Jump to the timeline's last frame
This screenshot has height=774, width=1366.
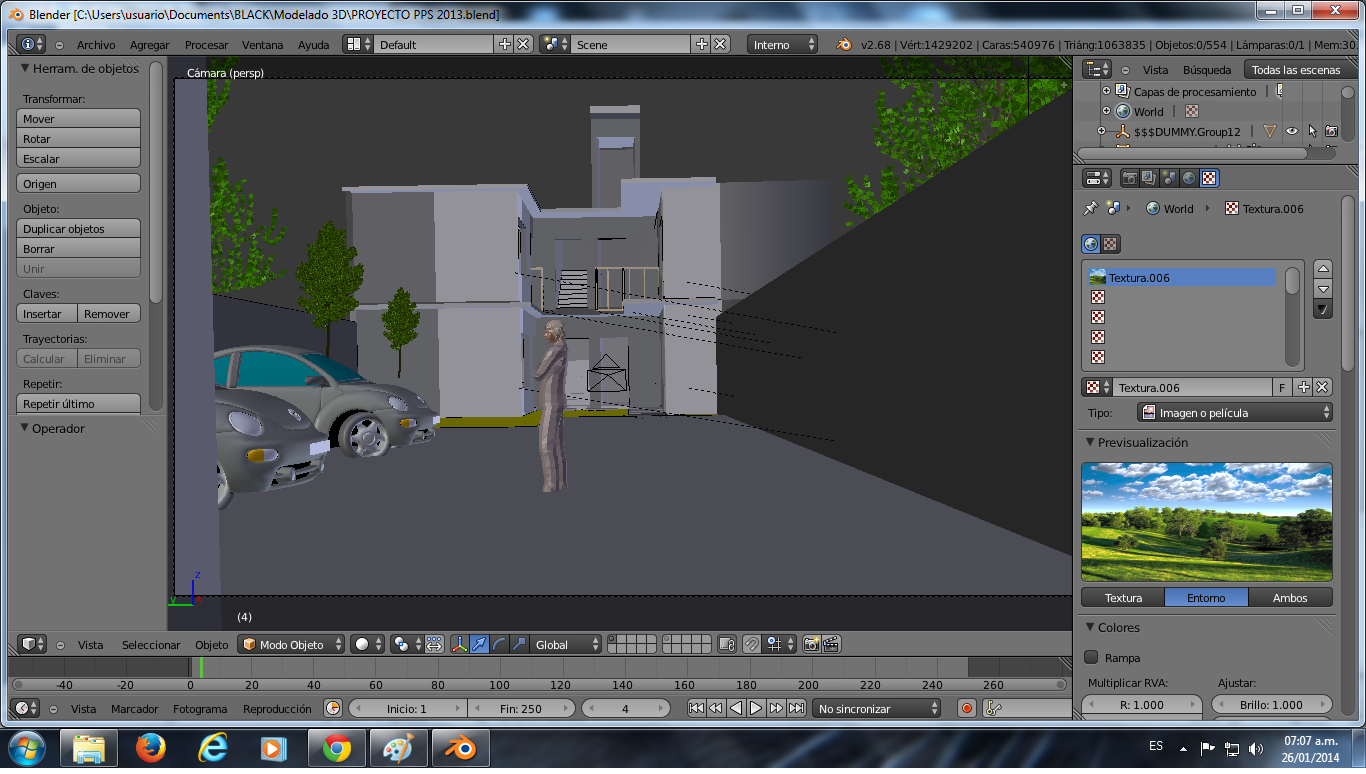pyautogui.click(x=796, y=709)
